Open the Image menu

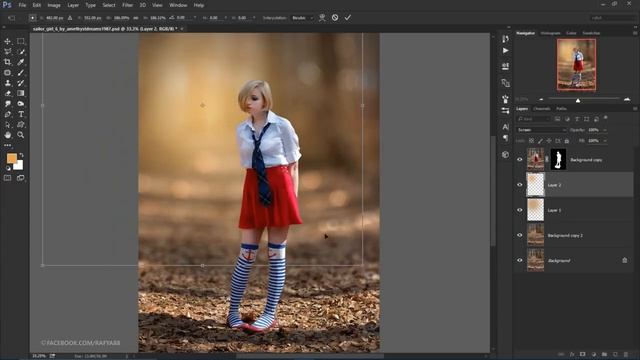pos(54,5)
